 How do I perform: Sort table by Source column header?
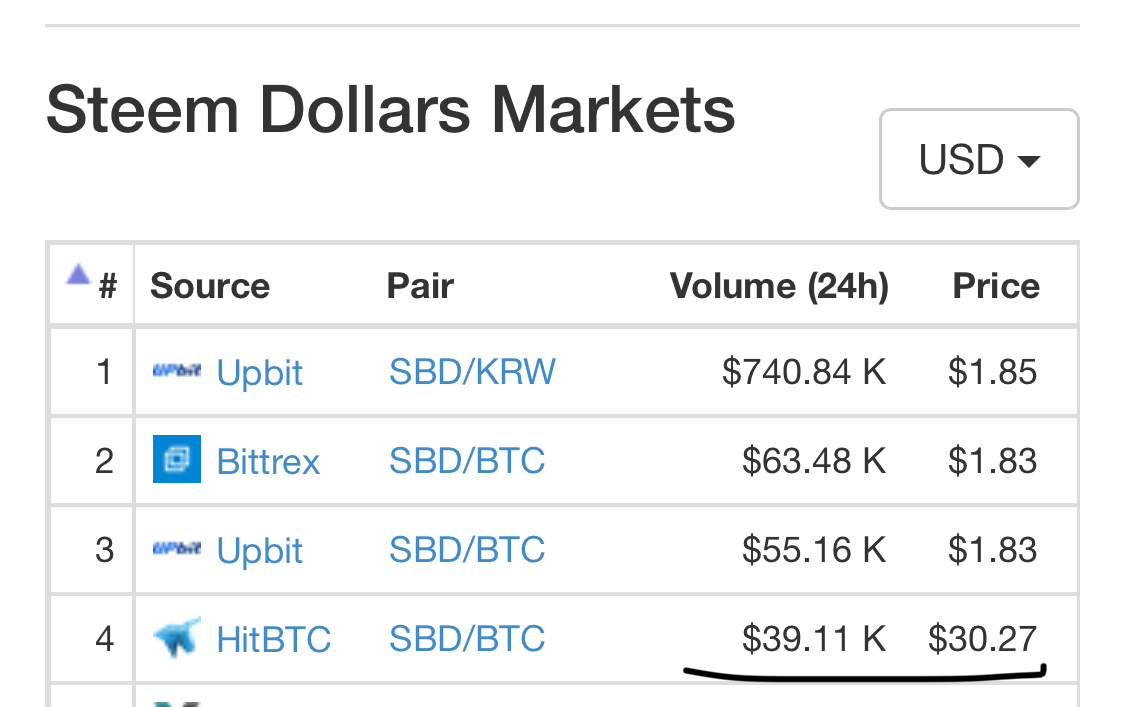[210, 286]
